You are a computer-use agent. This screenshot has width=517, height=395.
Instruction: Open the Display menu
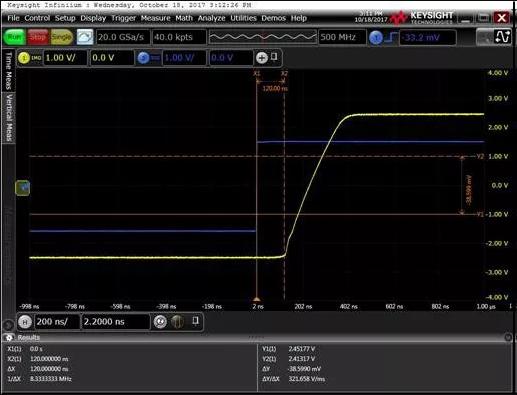93,18
